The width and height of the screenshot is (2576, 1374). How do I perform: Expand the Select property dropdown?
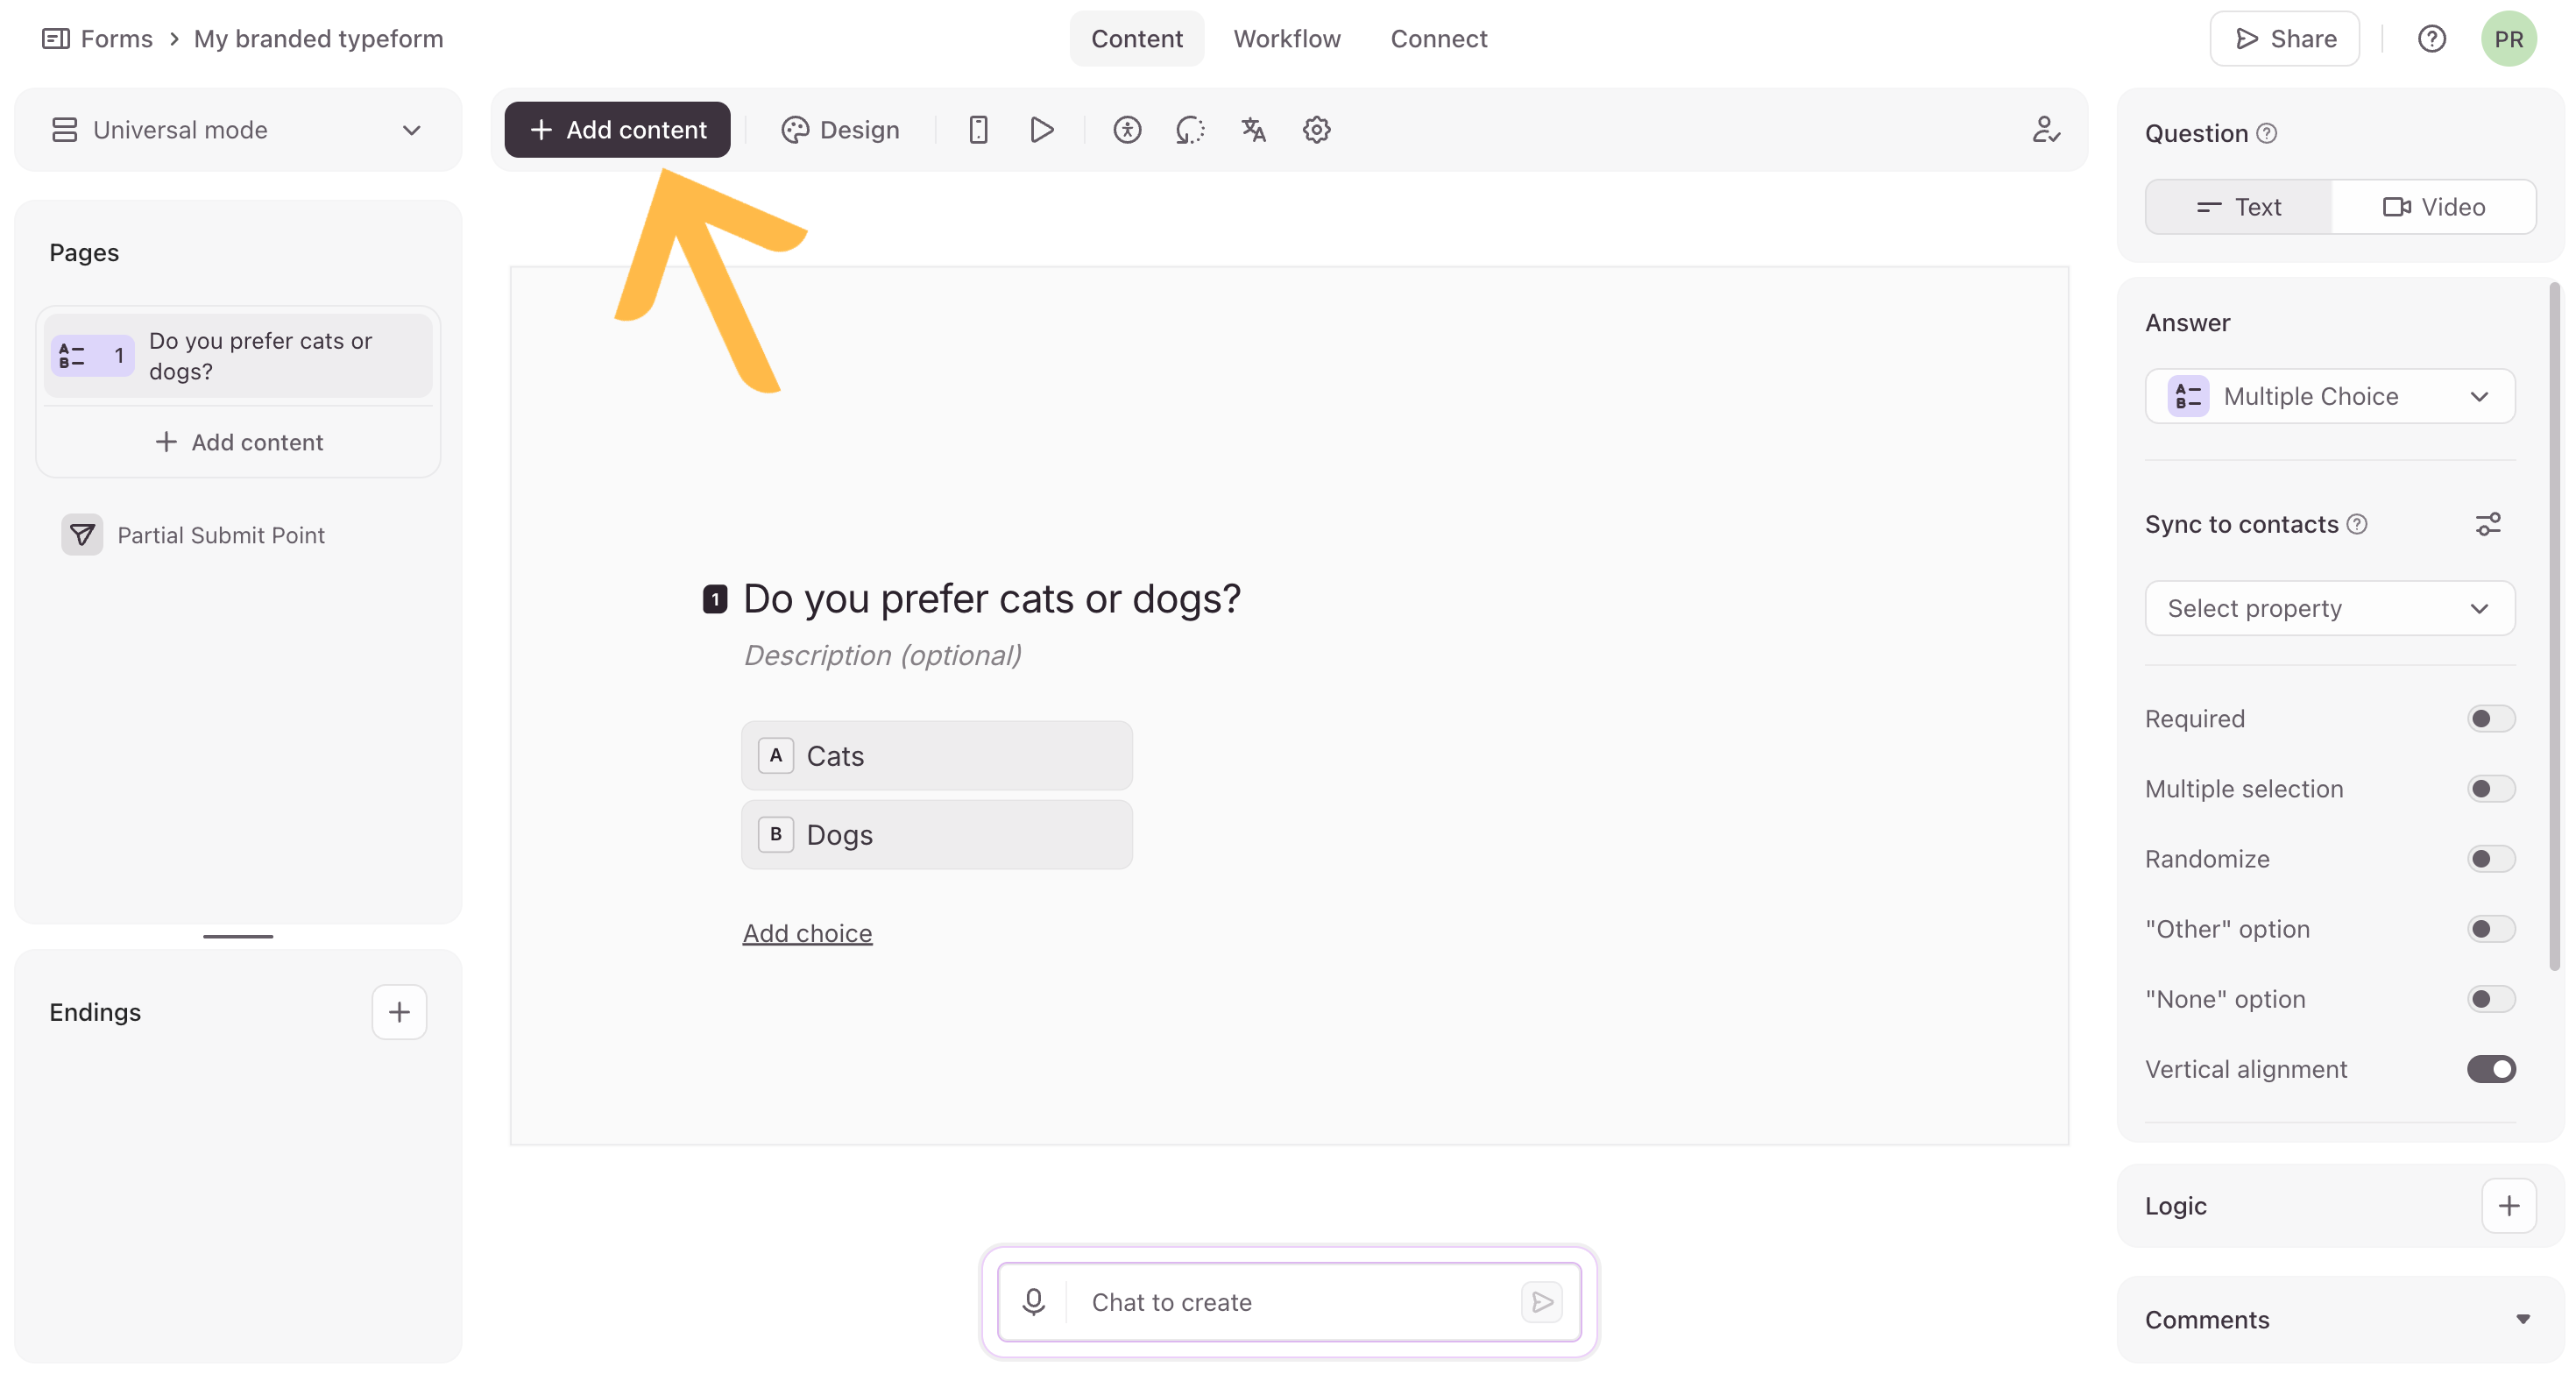(x=2329, y=608)
